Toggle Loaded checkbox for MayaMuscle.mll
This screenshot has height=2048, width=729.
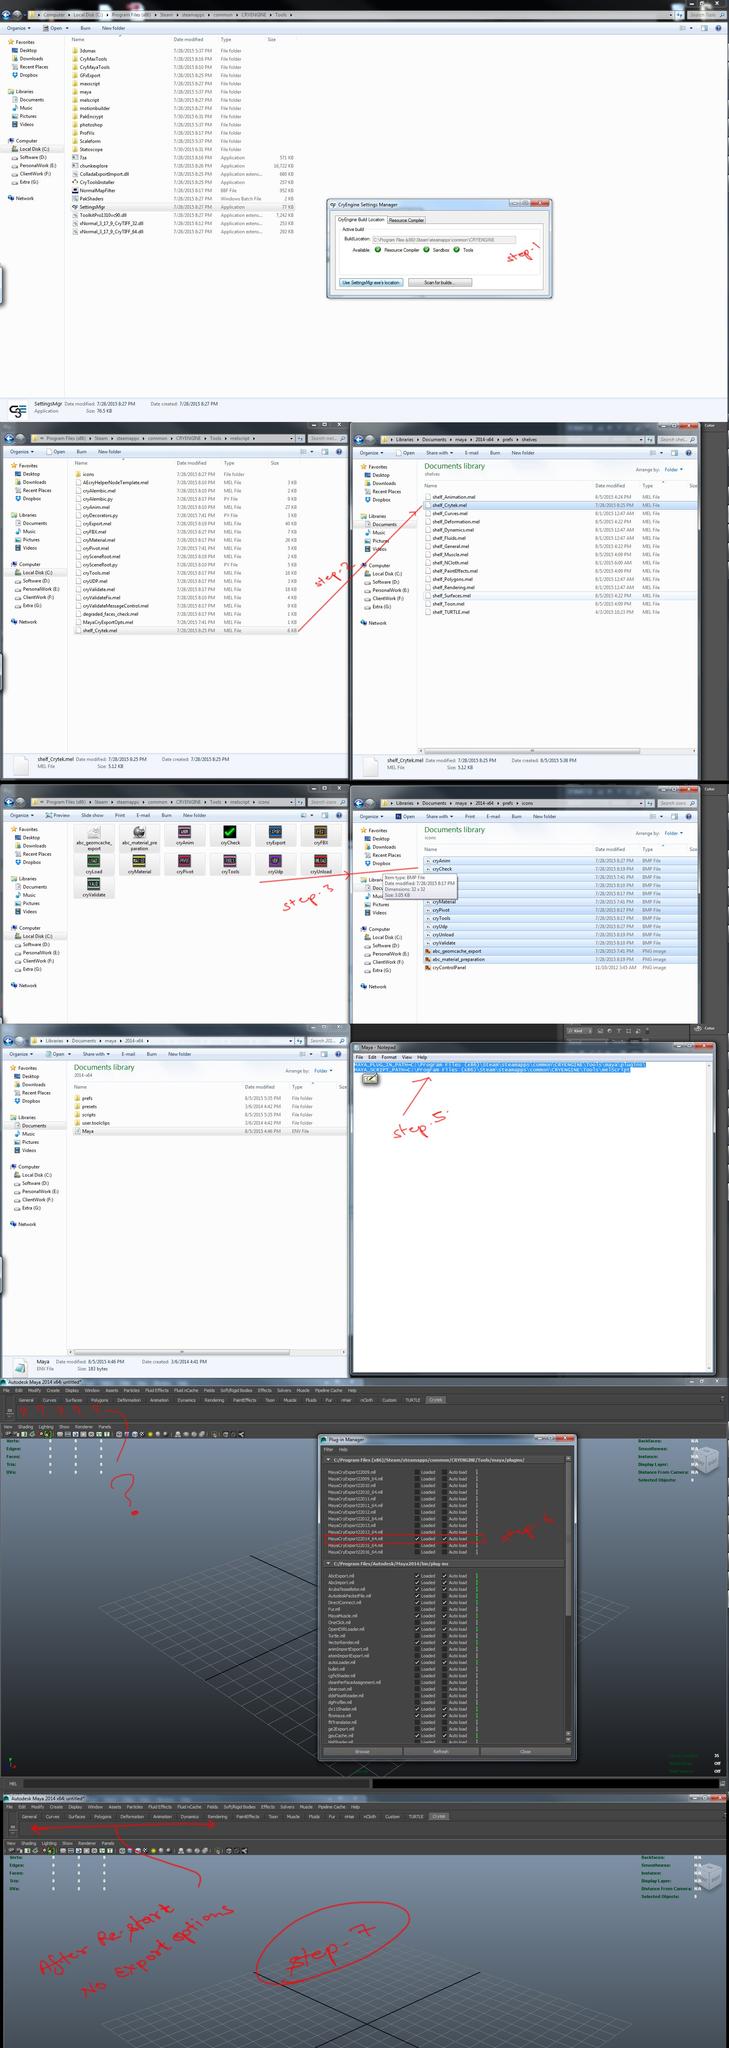[x=418, y=1615]
